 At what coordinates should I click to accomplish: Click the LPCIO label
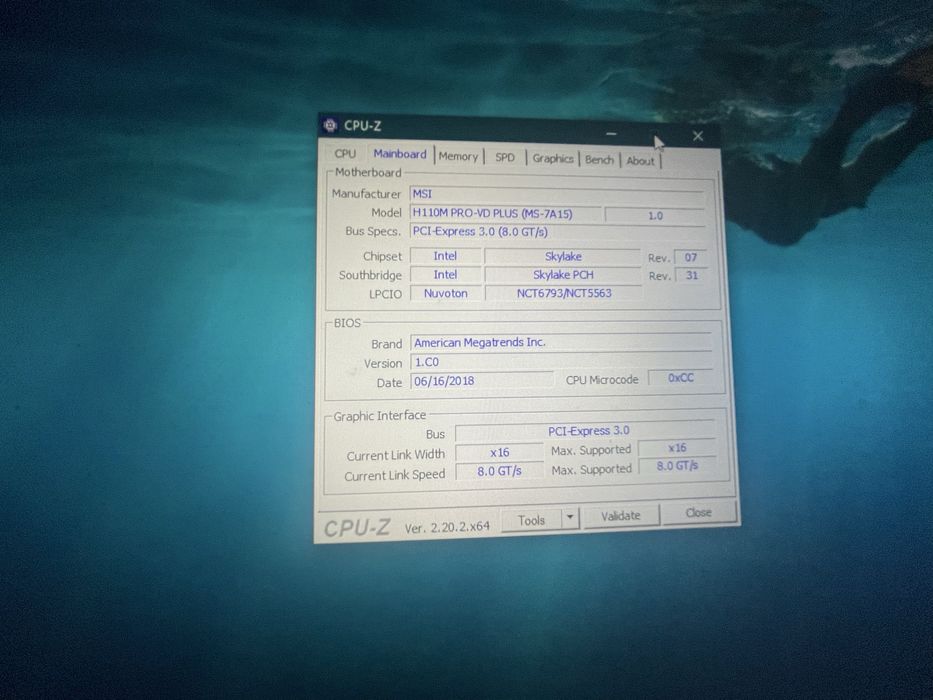(385, 294)
